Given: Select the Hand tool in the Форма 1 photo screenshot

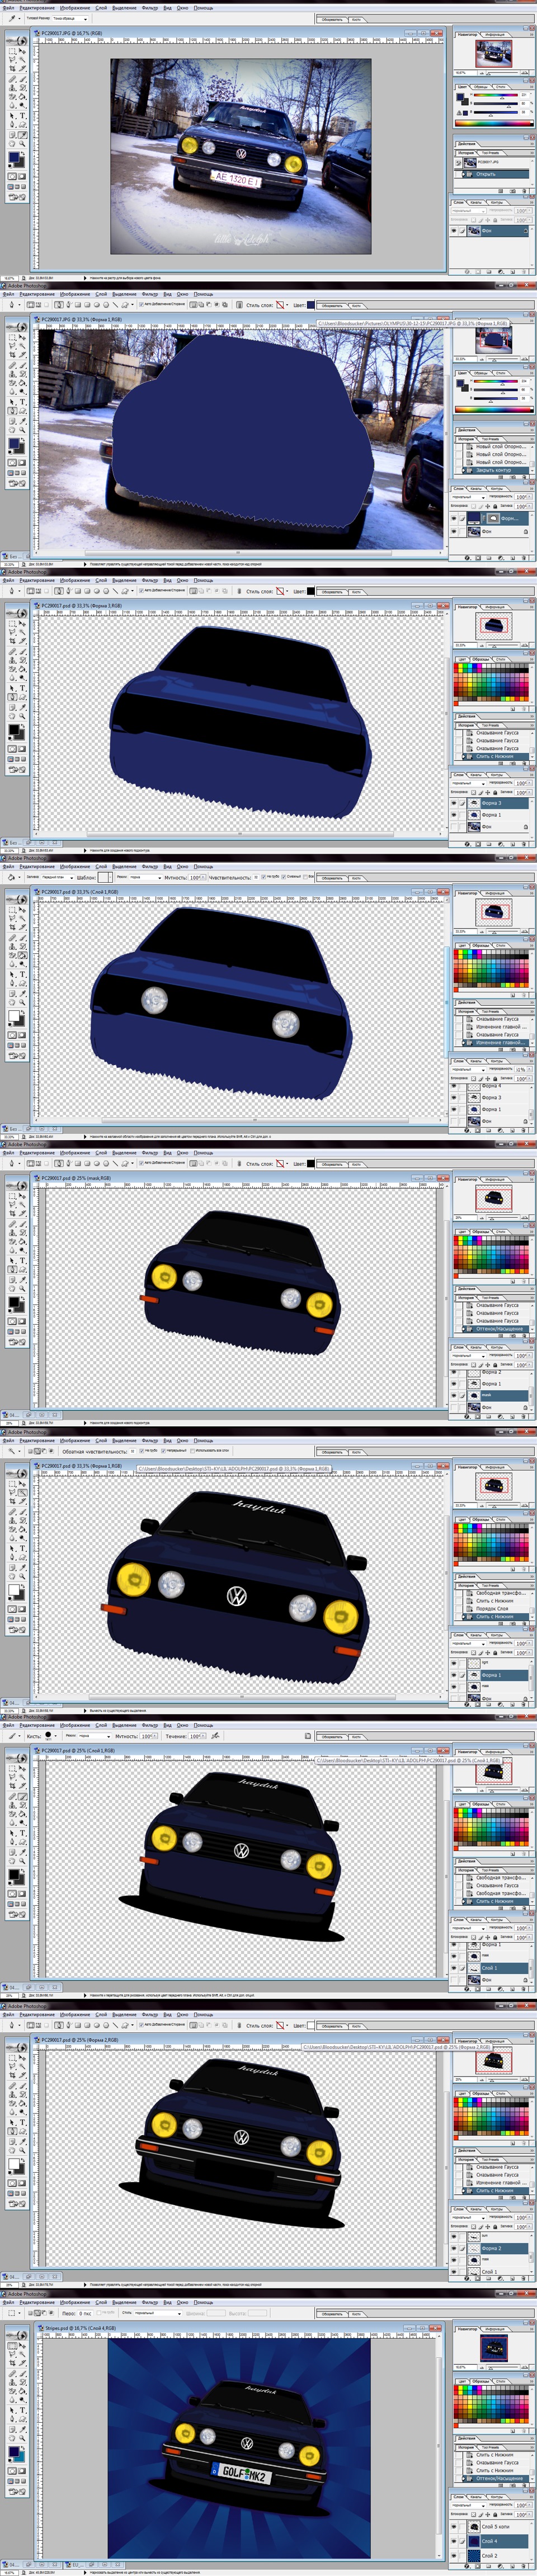Looking at the screenshot, I should (12, 430).
